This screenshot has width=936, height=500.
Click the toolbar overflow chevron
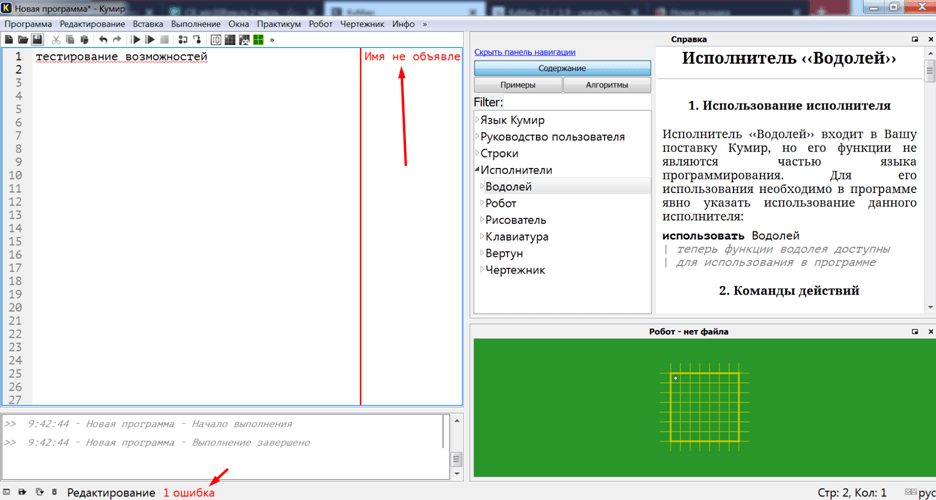pyautogui.click(x=272, y=40)
